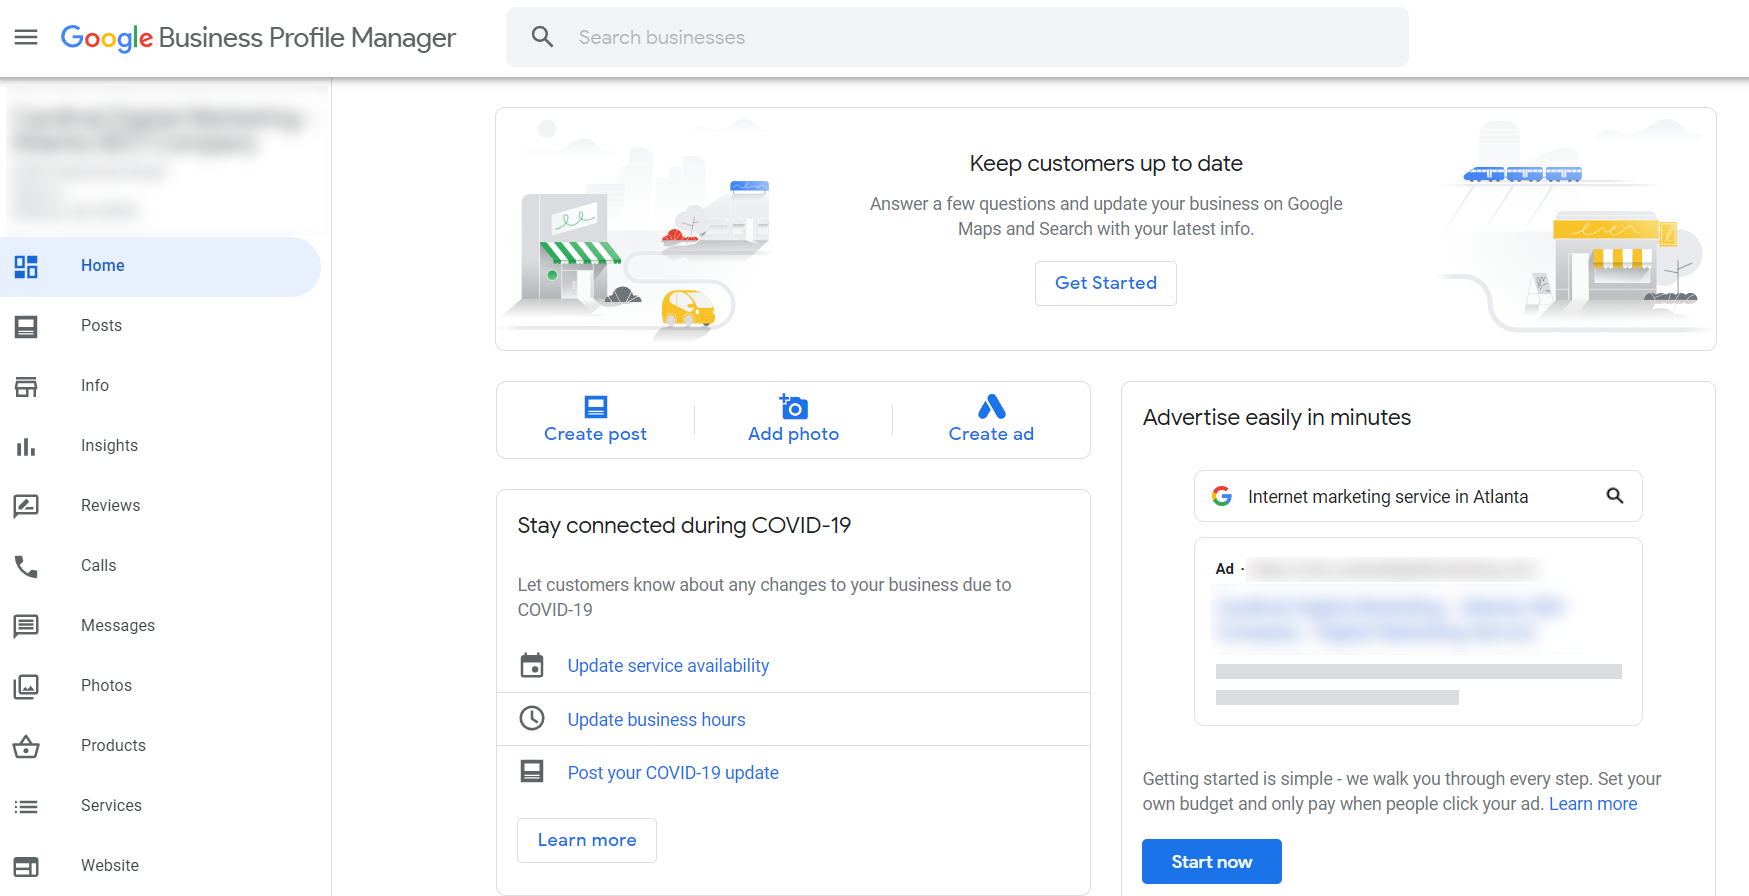The image size is (1749, 896).
Task: Open Services in the sidebar
Action: [160, 806]
